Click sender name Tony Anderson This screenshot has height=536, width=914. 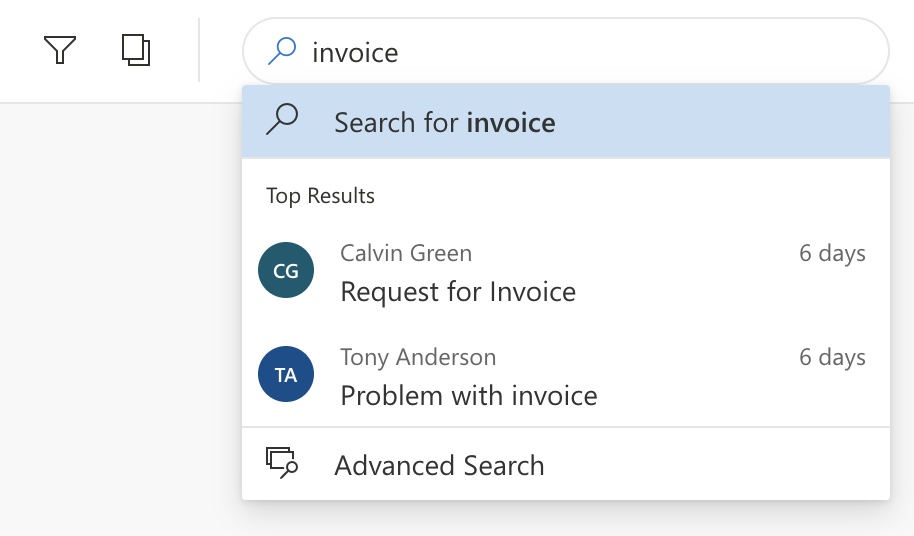pos(418,358)
